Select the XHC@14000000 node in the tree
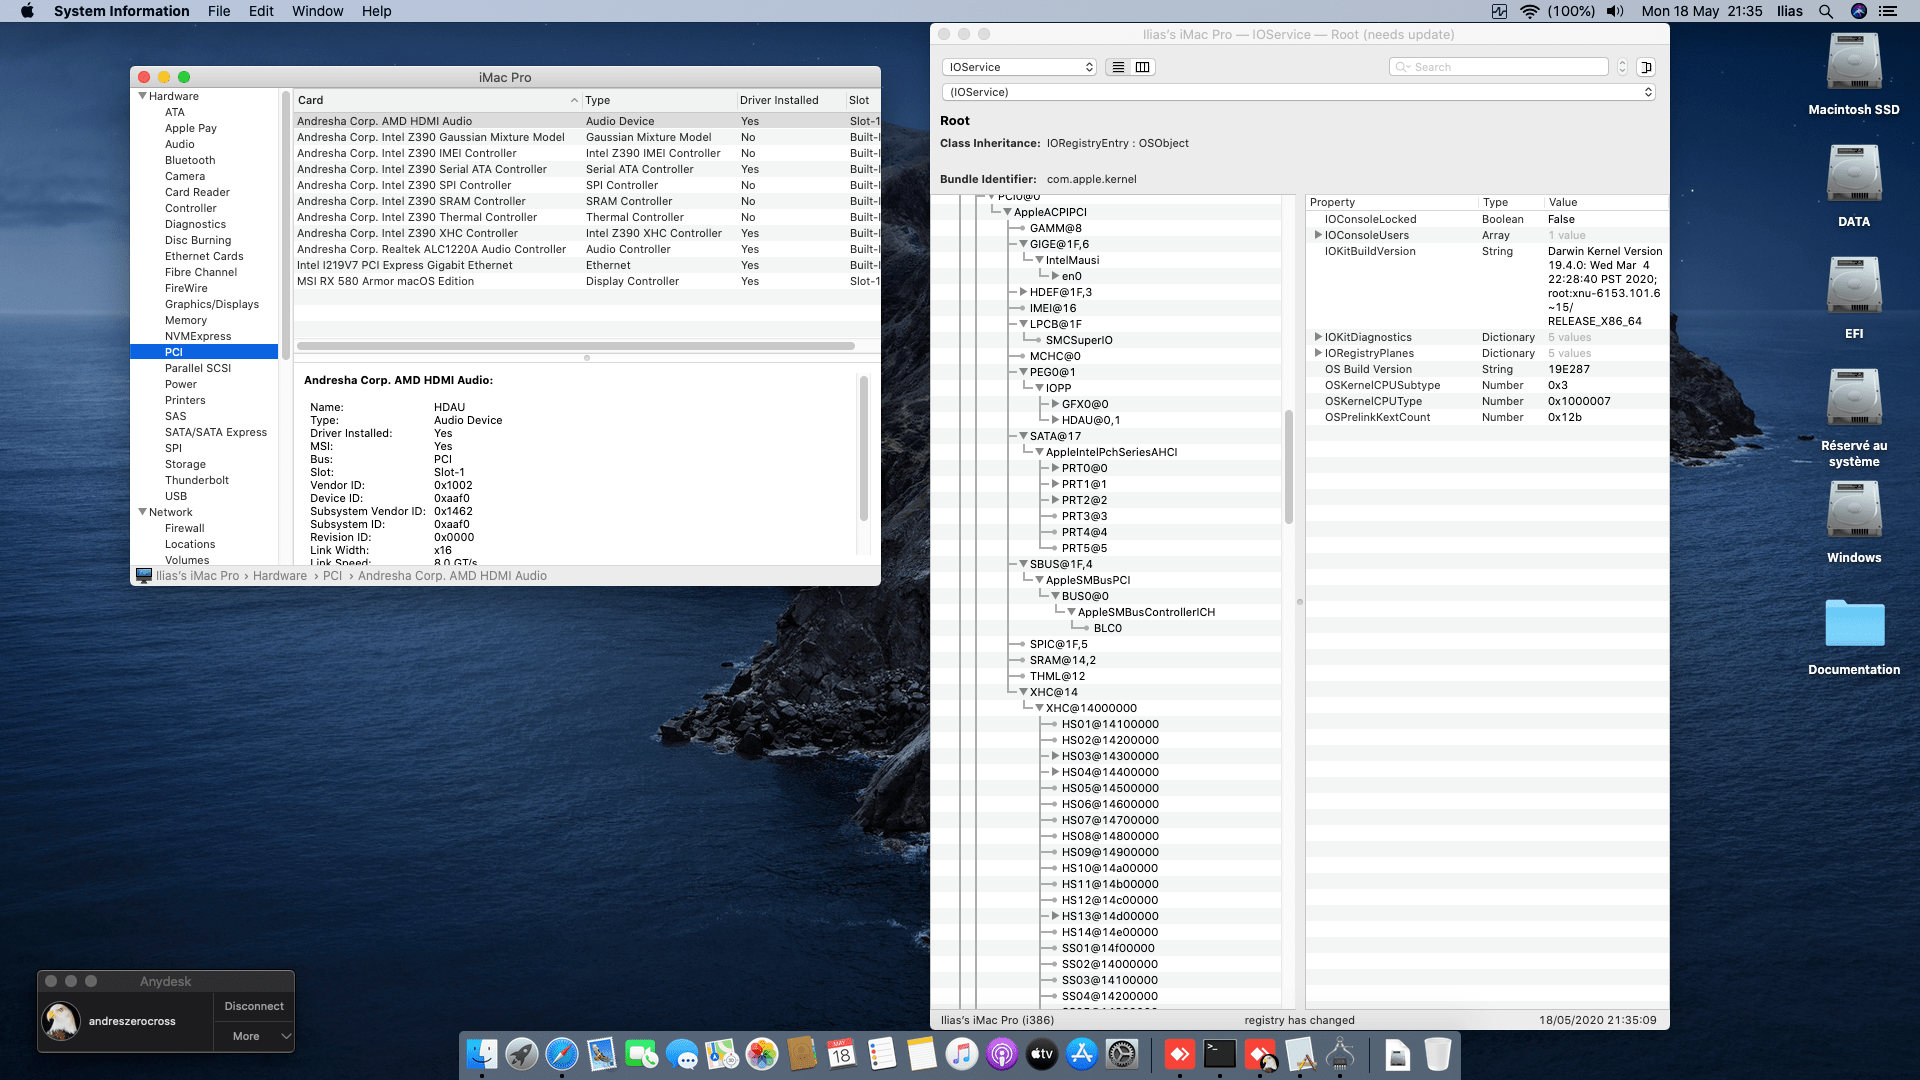Screen dimensions: 1920x1080 [x=1091, y=708]
